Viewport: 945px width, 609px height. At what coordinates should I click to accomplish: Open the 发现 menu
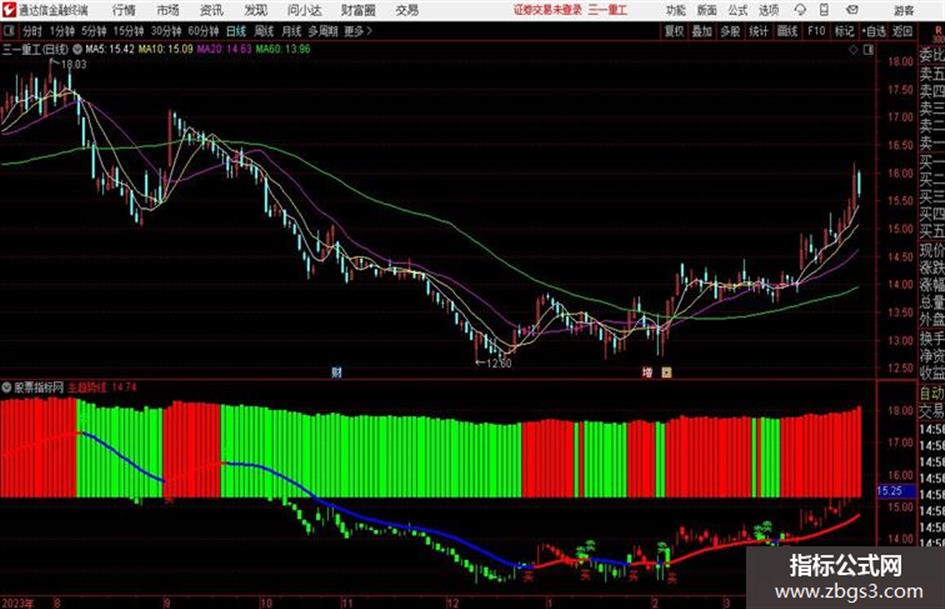pyautogui.click(x=256, y=10)
